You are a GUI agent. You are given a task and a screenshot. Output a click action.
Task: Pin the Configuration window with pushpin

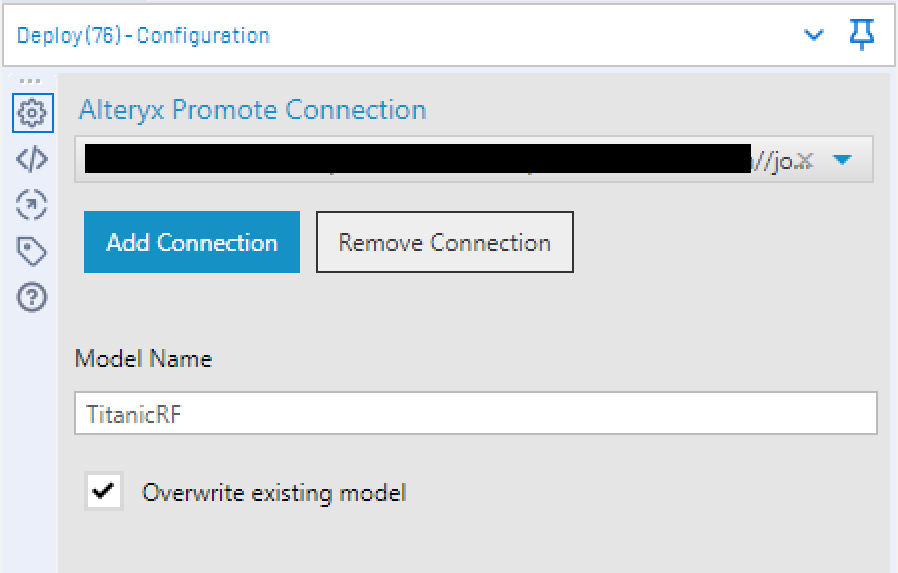(862, 34)
